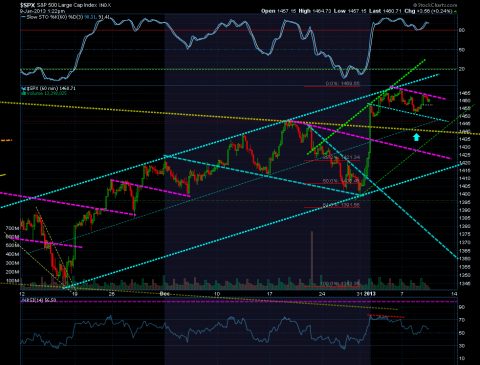
Task: Click the 100M volume axis label
Action: 12,281
